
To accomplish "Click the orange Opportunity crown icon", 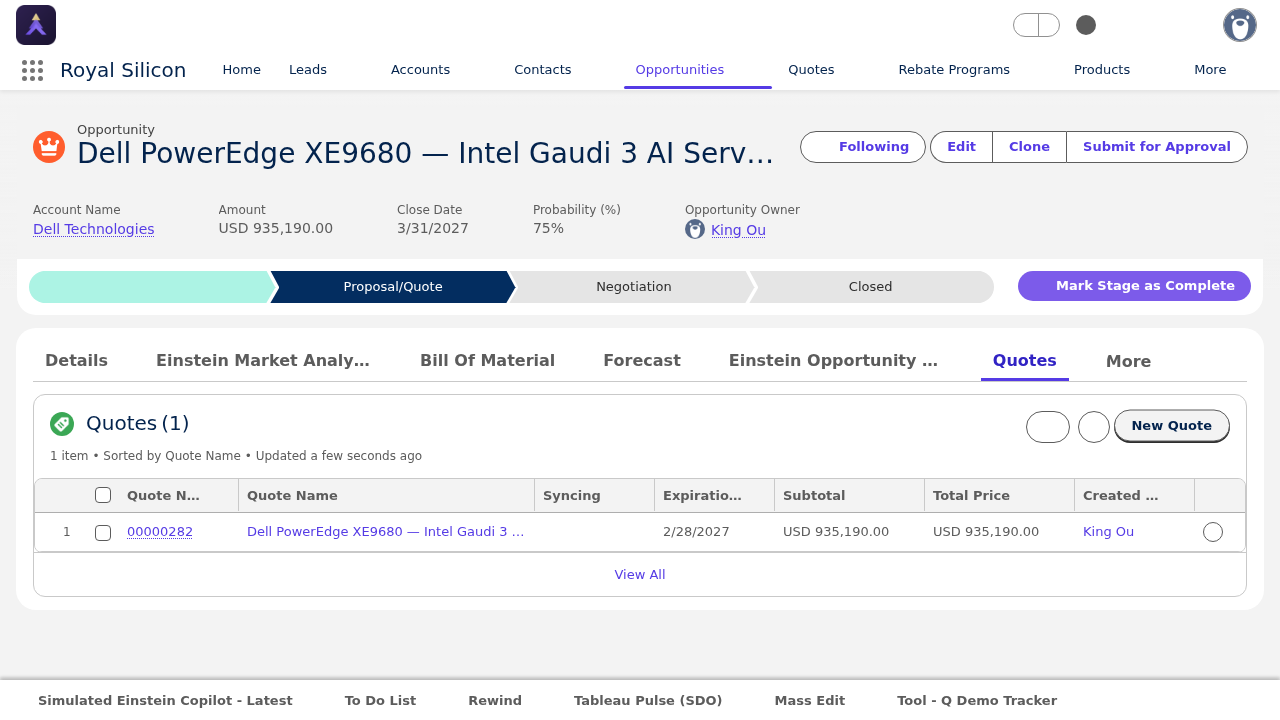I will (49, 147).
